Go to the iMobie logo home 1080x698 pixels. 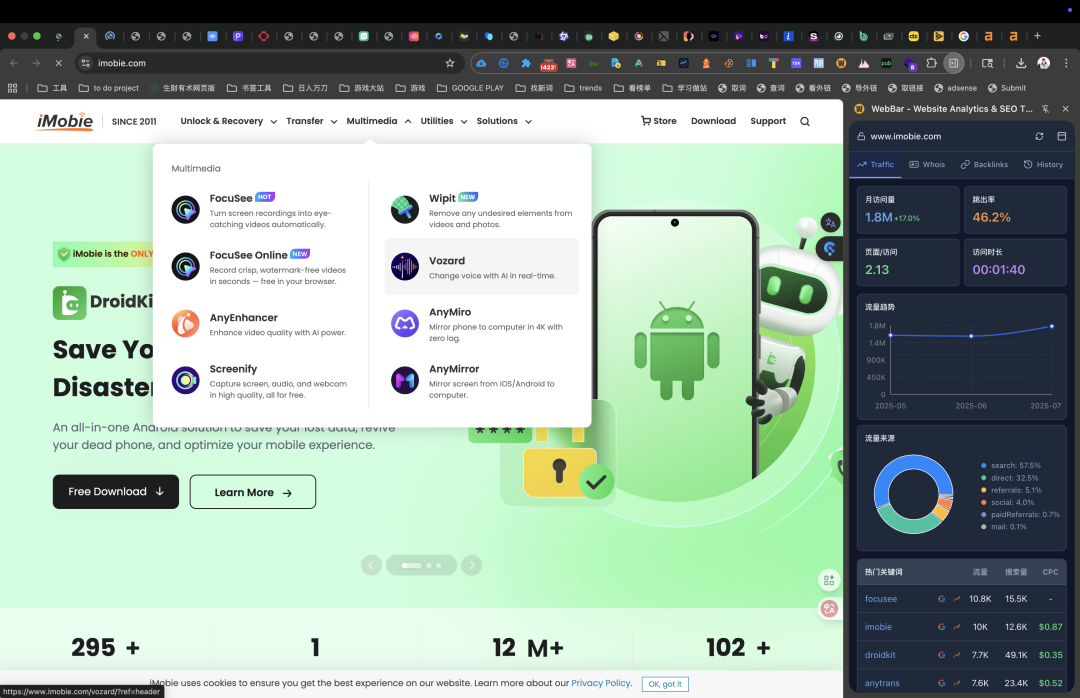click(65, 121)
